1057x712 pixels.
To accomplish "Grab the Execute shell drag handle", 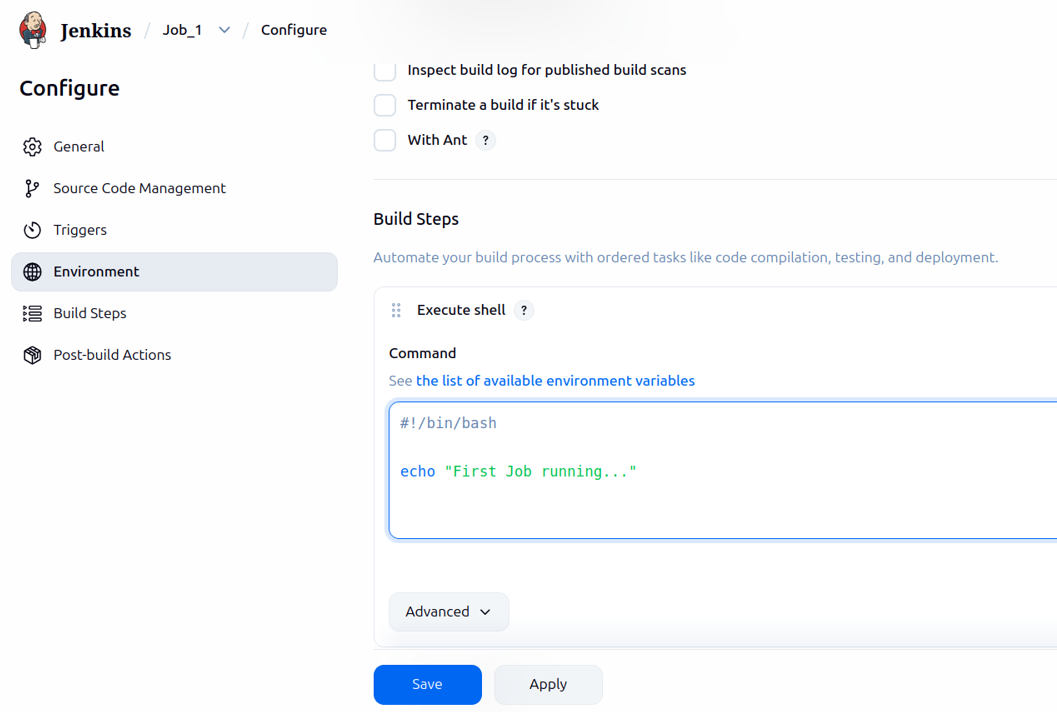I will (x=396, y=310).
